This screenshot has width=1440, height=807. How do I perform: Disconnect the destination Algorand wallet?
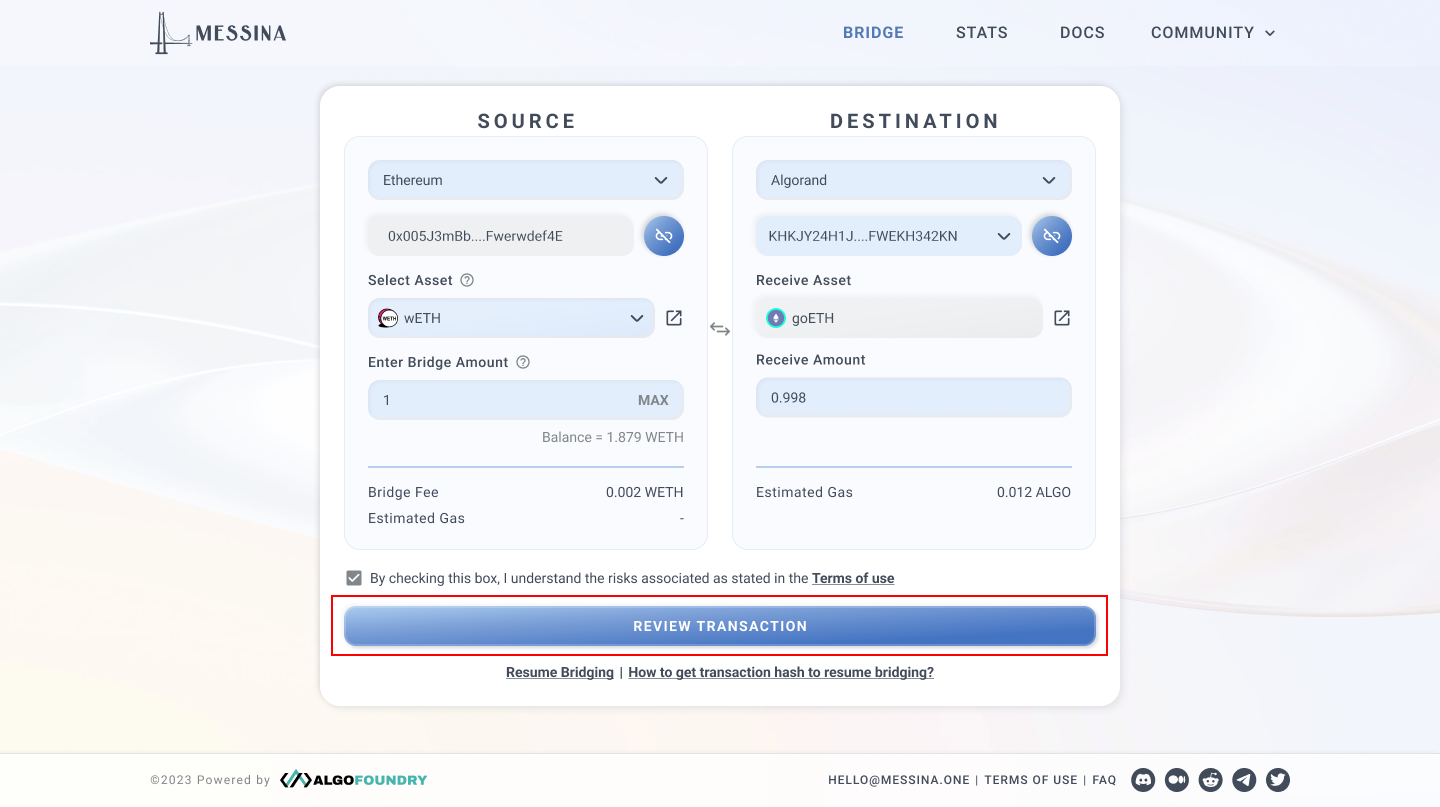(x=1051, y=236)
